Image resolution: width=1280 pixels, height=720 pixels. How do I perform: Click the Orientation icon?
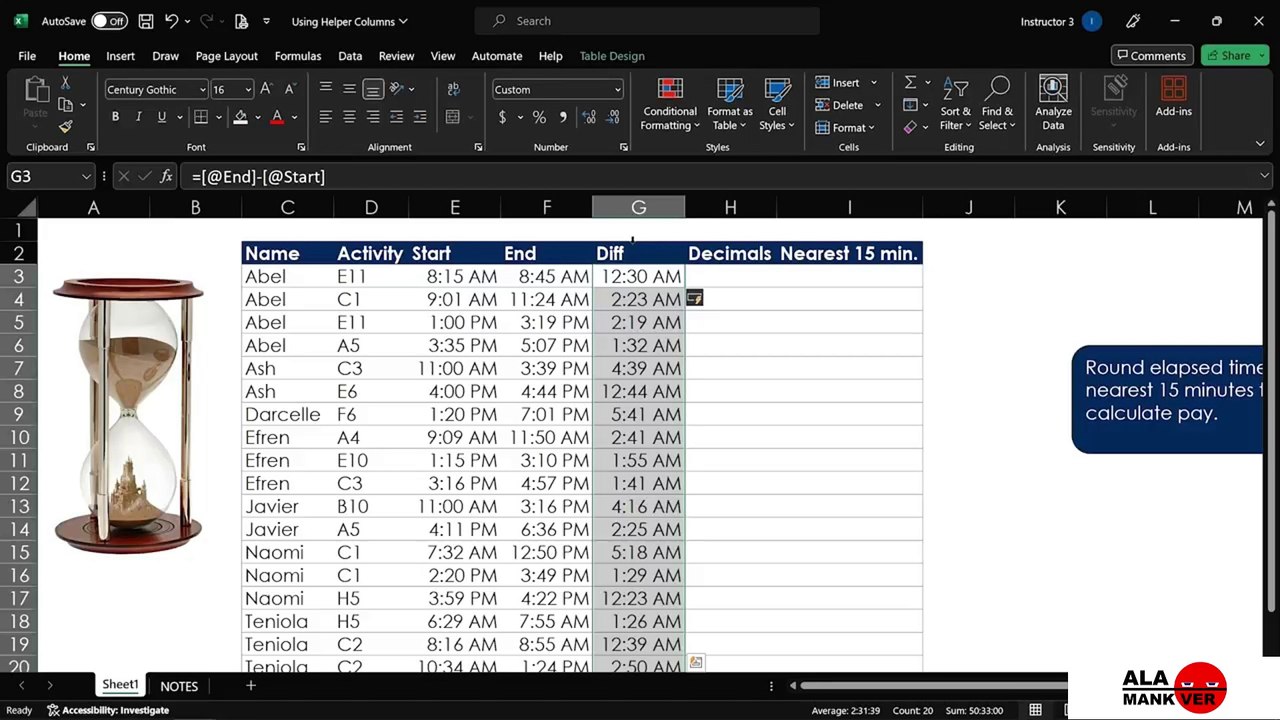point(397,89)
